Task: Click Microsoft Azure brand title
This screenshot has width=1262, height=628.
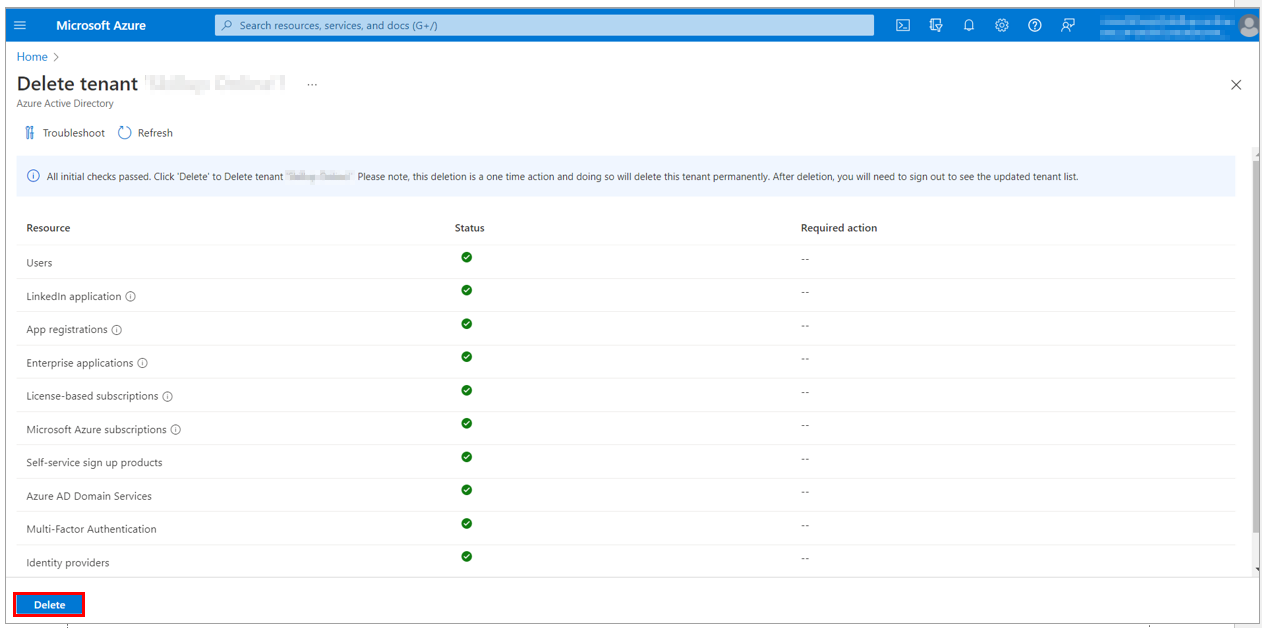Action: point(101,25)
